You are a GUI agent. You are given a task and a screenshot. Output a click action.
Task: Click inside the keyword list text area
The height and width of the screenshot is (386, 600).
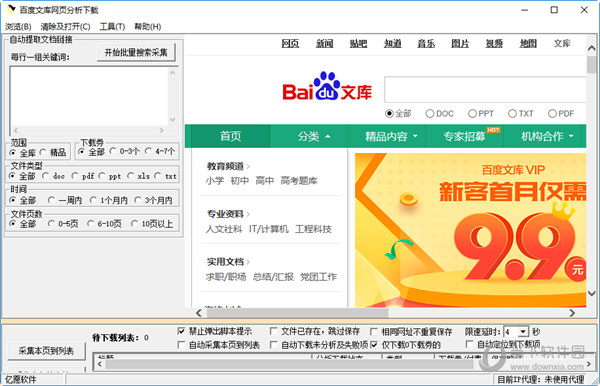89,96
